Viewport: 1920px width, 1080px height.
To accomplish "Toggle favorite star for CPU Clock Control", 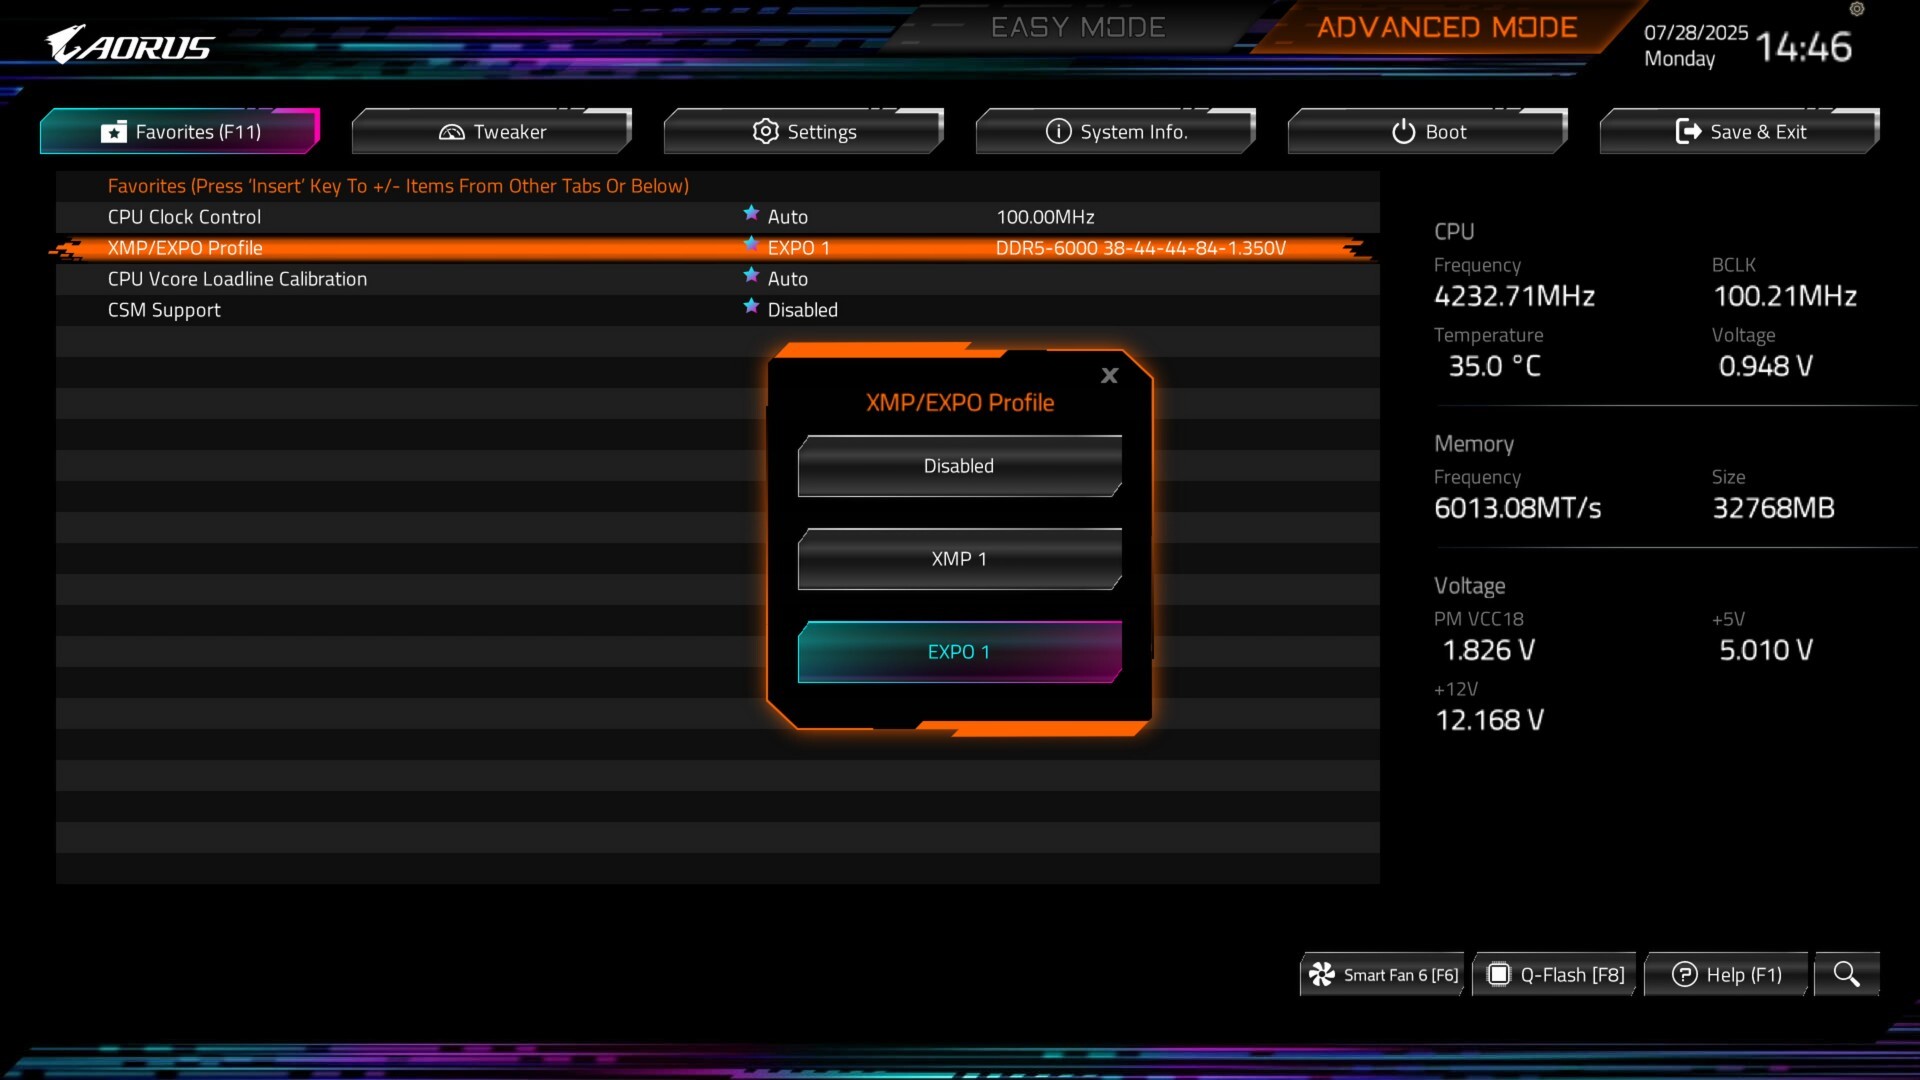I will 751,213.
